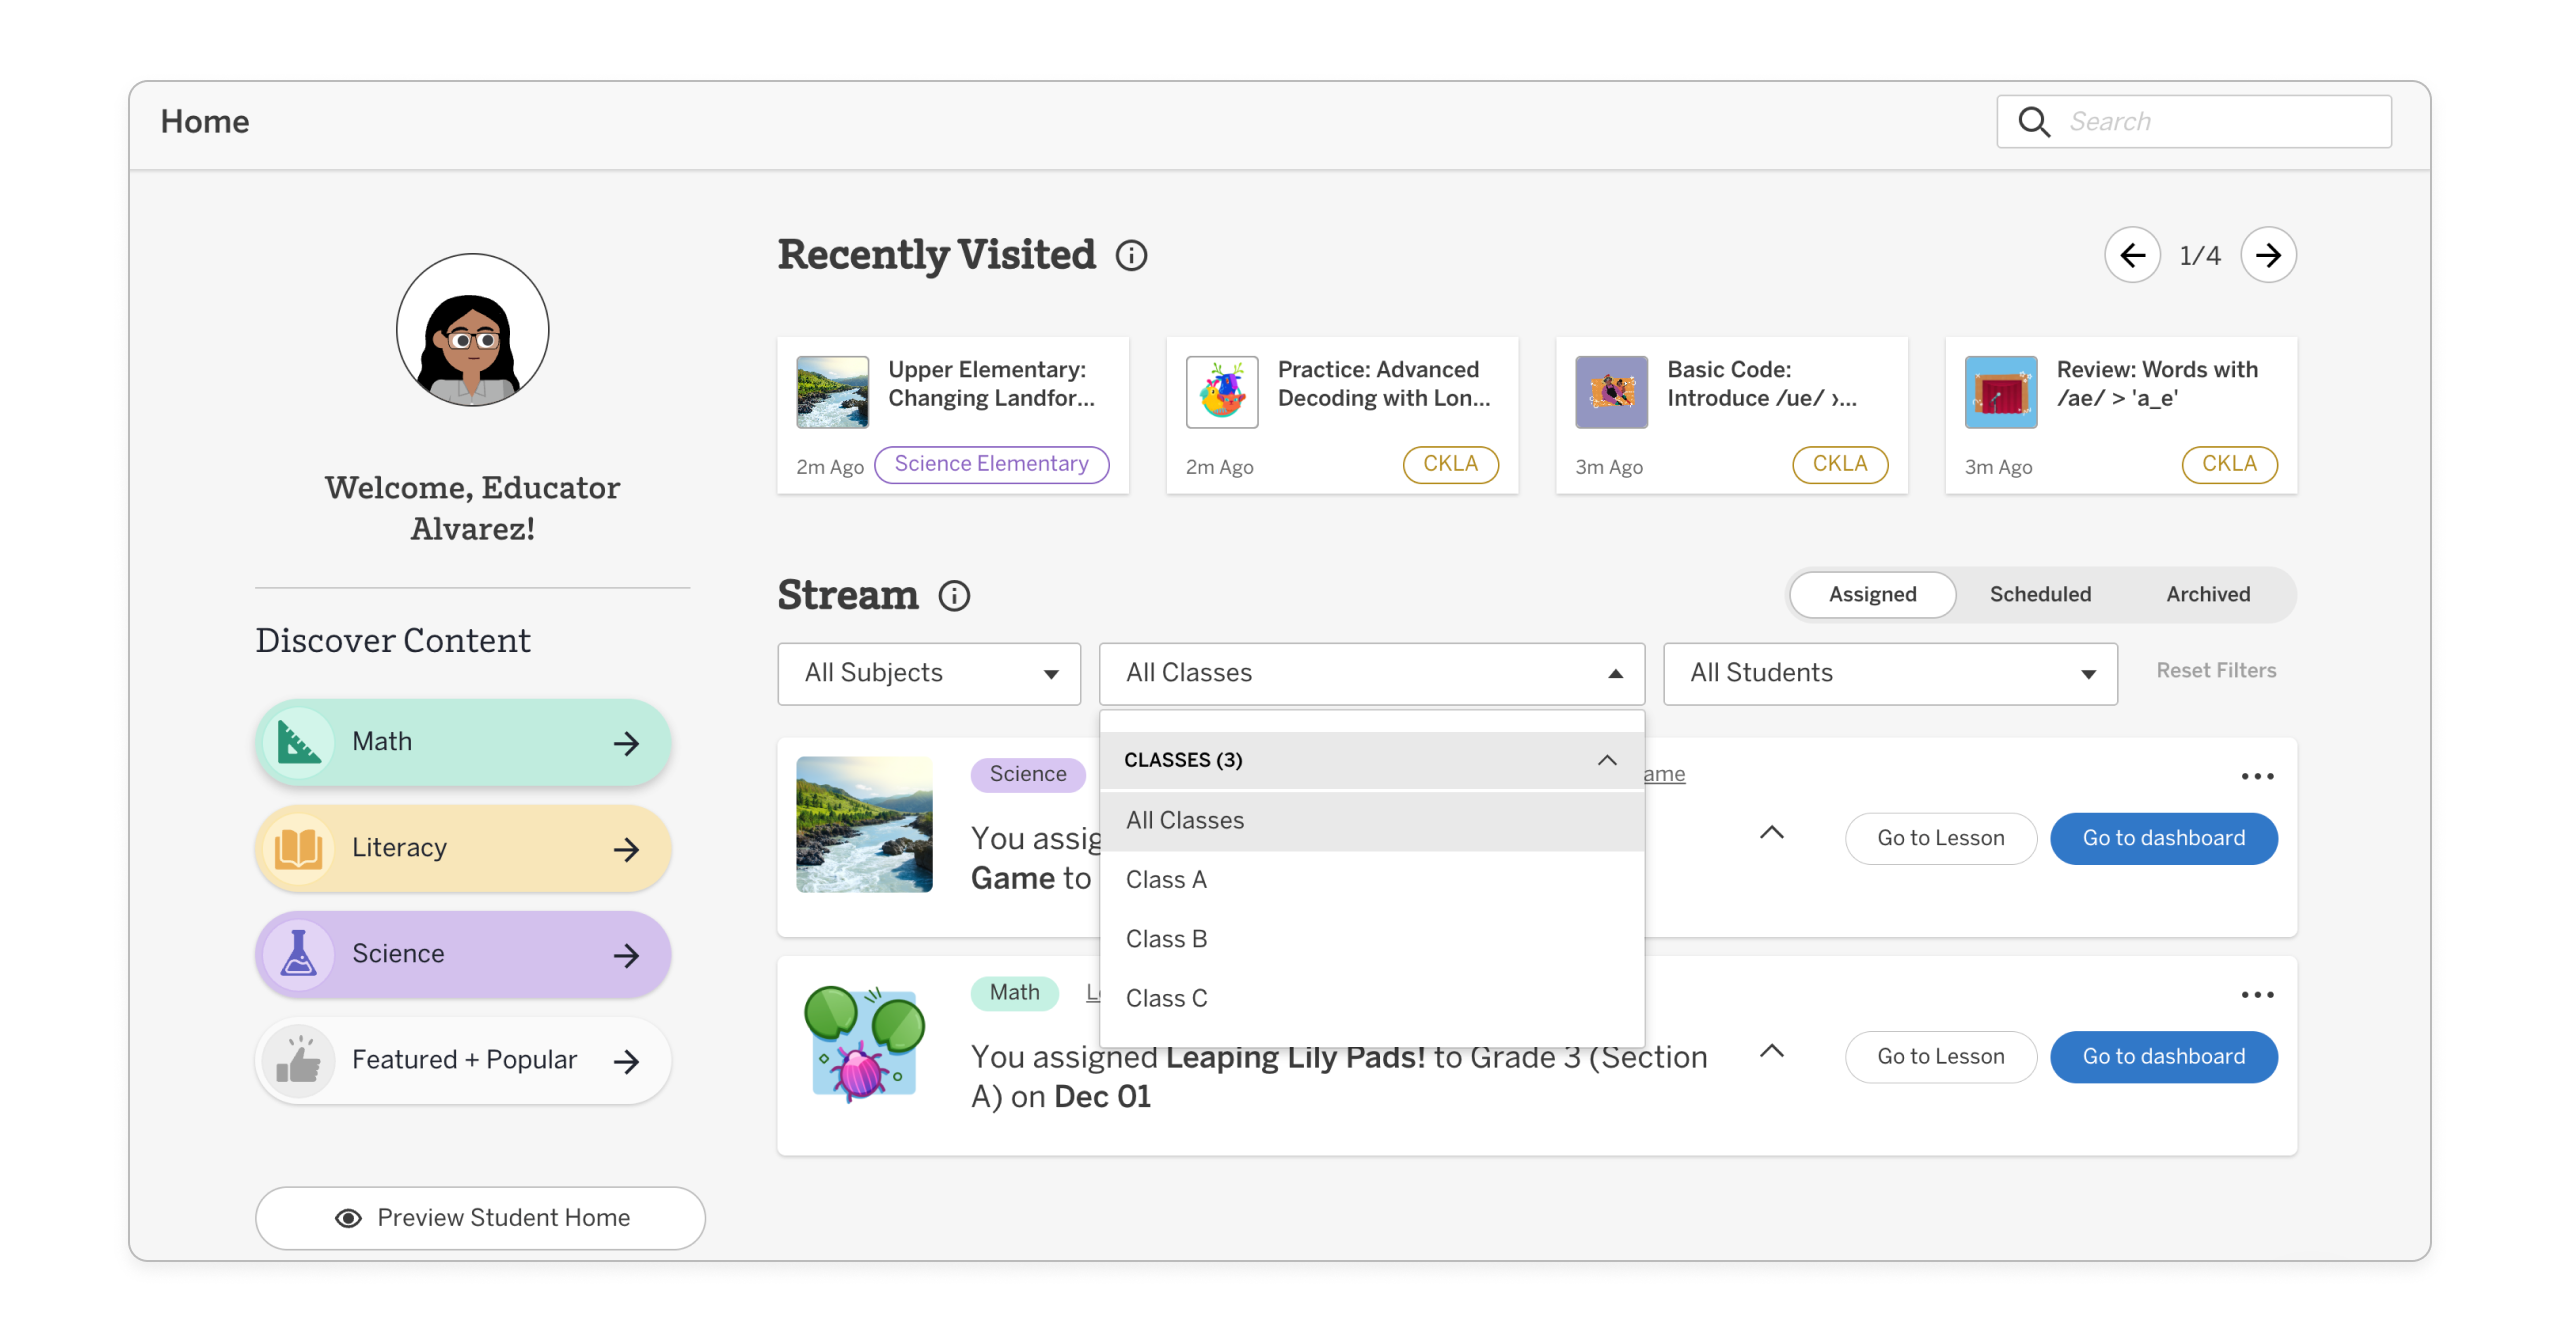
Task: Select Class B from list
Action: coord(1166,939)
